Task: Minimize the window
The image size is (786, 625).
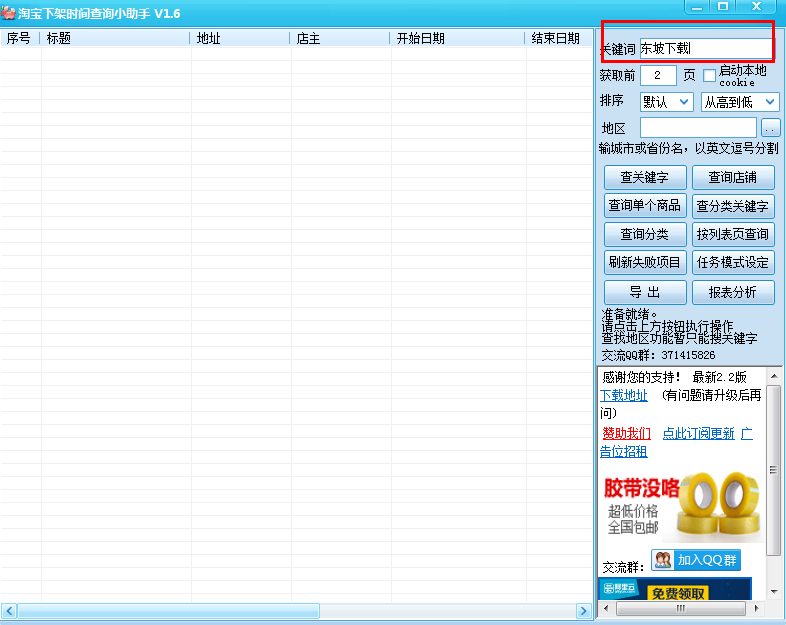Action: tap(697, 7)
